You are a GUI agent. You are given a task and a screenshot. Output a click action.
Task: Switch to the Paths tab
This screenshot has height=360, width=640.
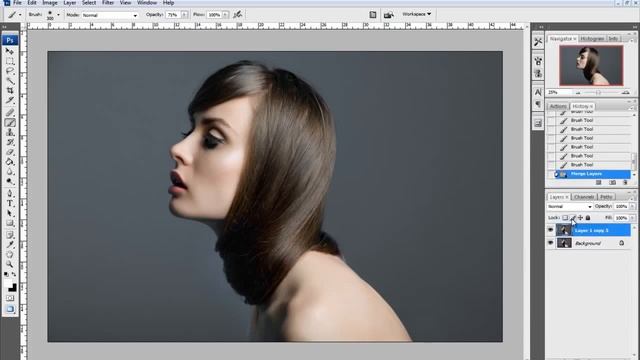pyautogui.click(x=606, y=197)
